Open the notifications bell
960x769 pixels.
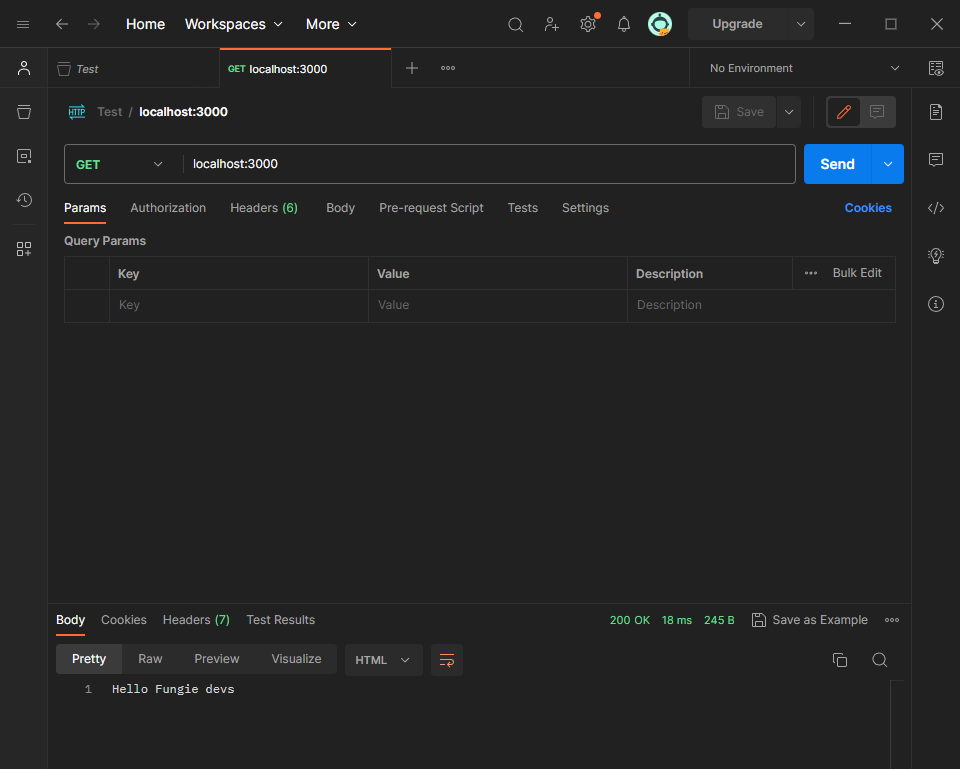click(x=623, y=24)
